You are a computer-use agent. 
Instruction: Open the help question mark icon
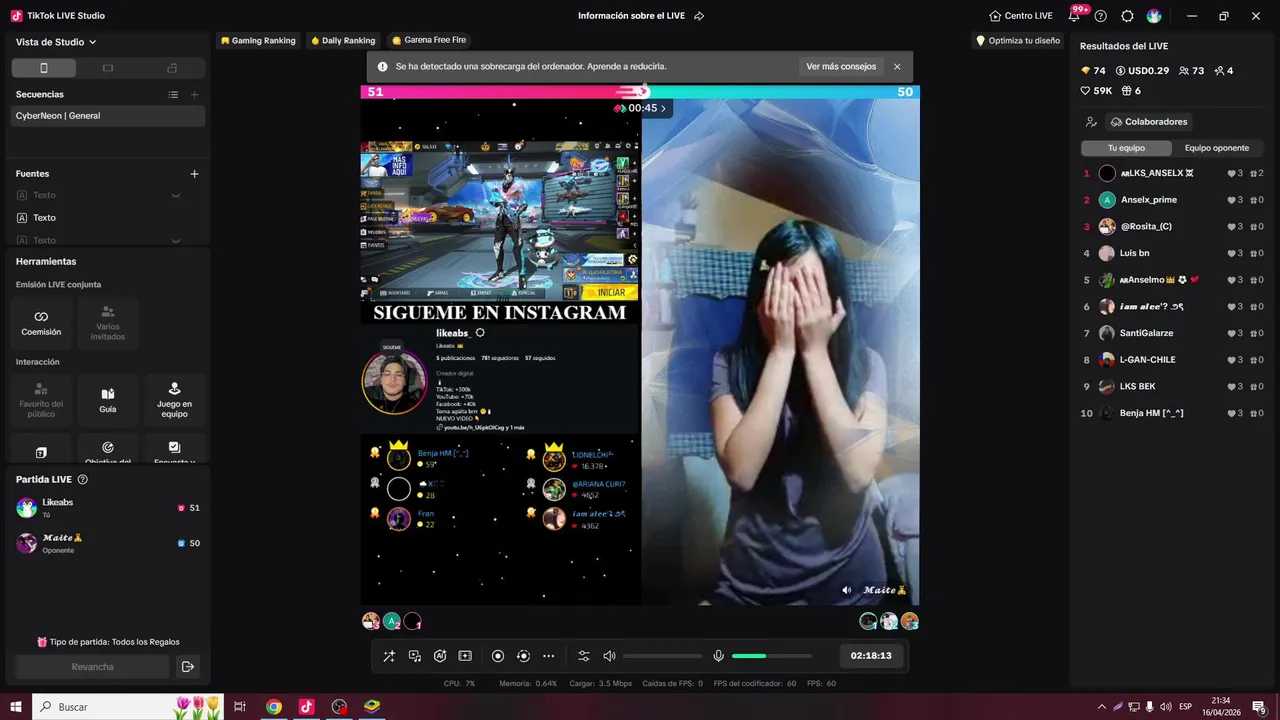click(1101, 16)
